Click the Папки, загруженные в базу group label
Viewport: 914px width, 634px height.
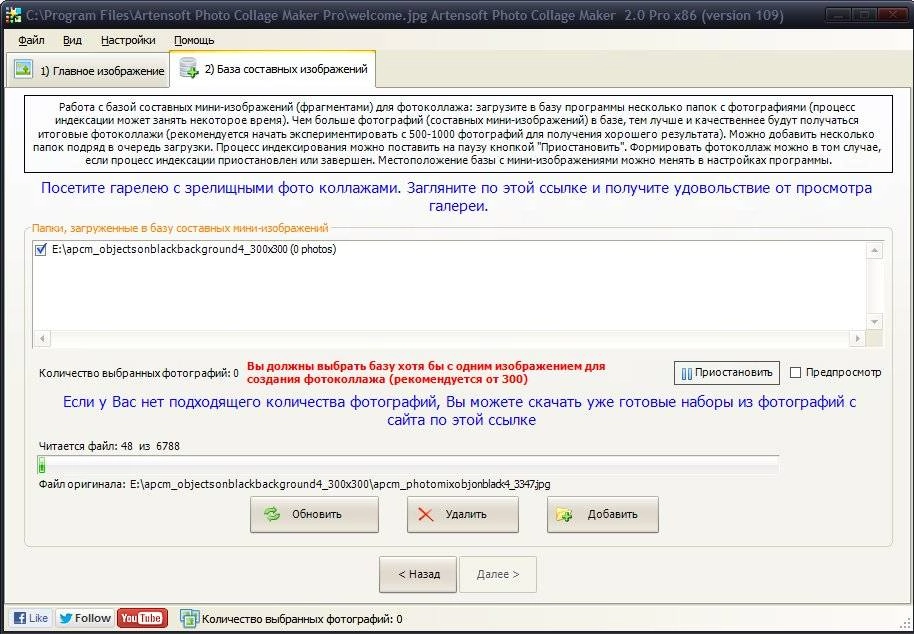pyautogui.click(x=180, y=228)
